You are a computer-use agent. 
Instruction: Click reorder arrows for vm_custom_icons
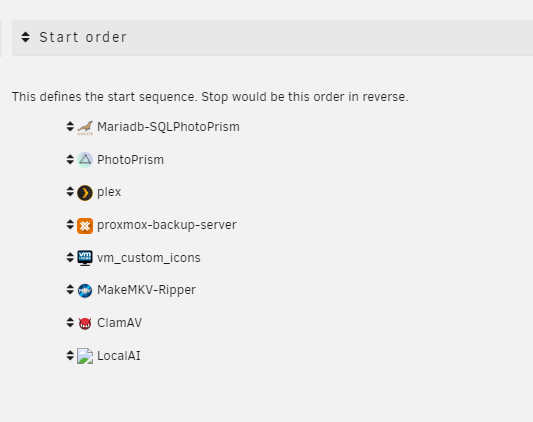click(x=70, y=257)
